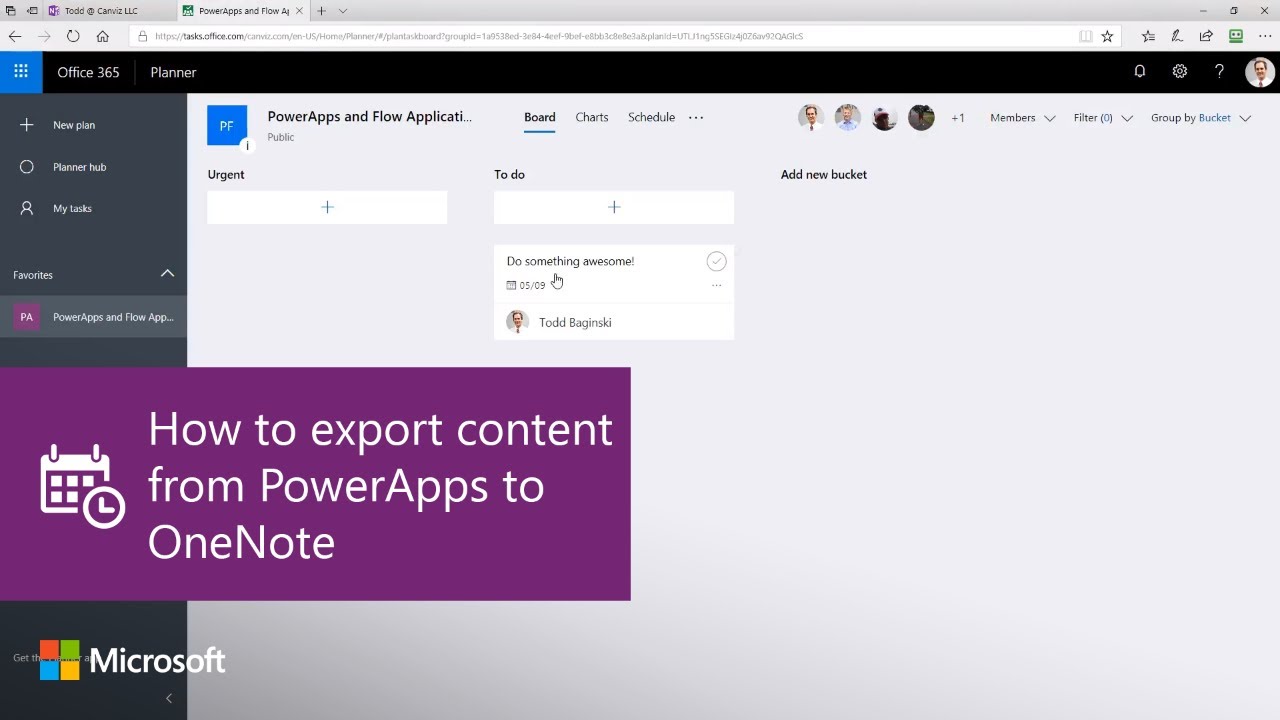1280x720 pixels.
Task: Open Office 365 settings gear
Action: click(x=1180, y=71)
